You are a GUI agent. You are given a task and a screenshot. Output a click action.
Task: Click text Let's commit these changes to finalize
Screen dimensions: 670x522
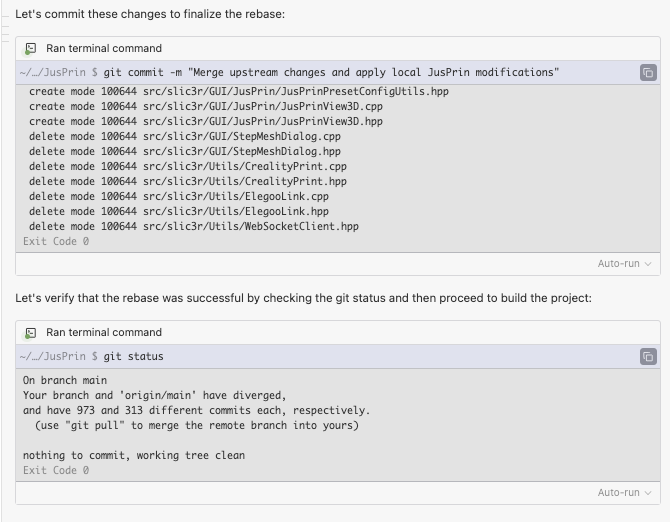pos(150,14)
